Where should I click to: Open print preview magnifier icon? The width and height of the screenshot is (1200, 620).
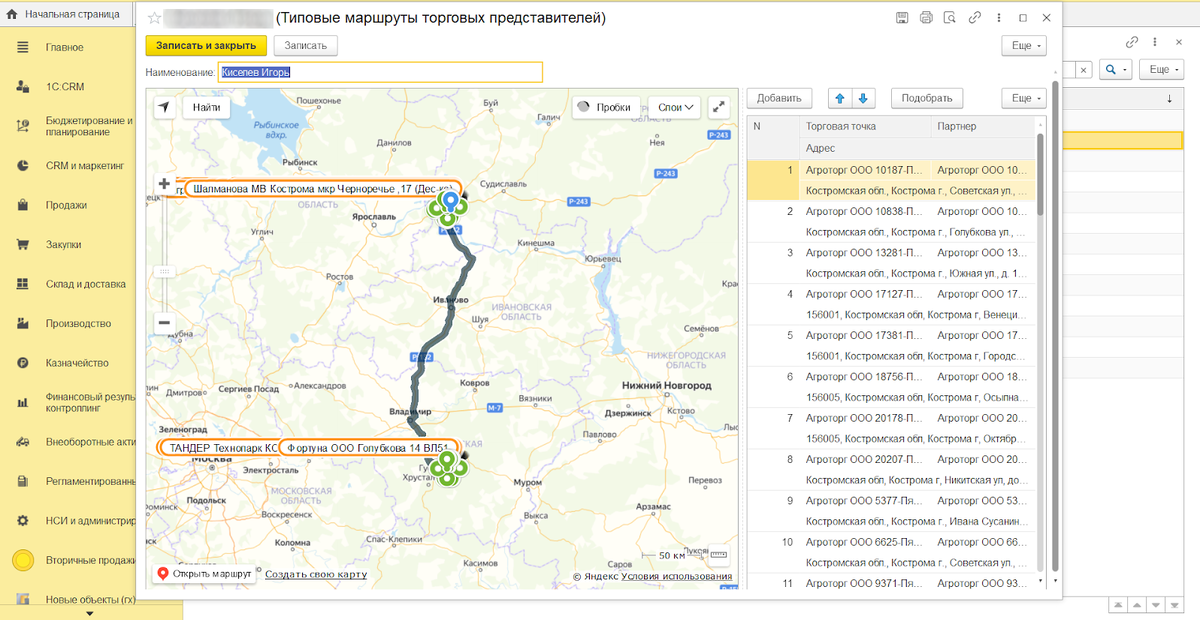949,18
